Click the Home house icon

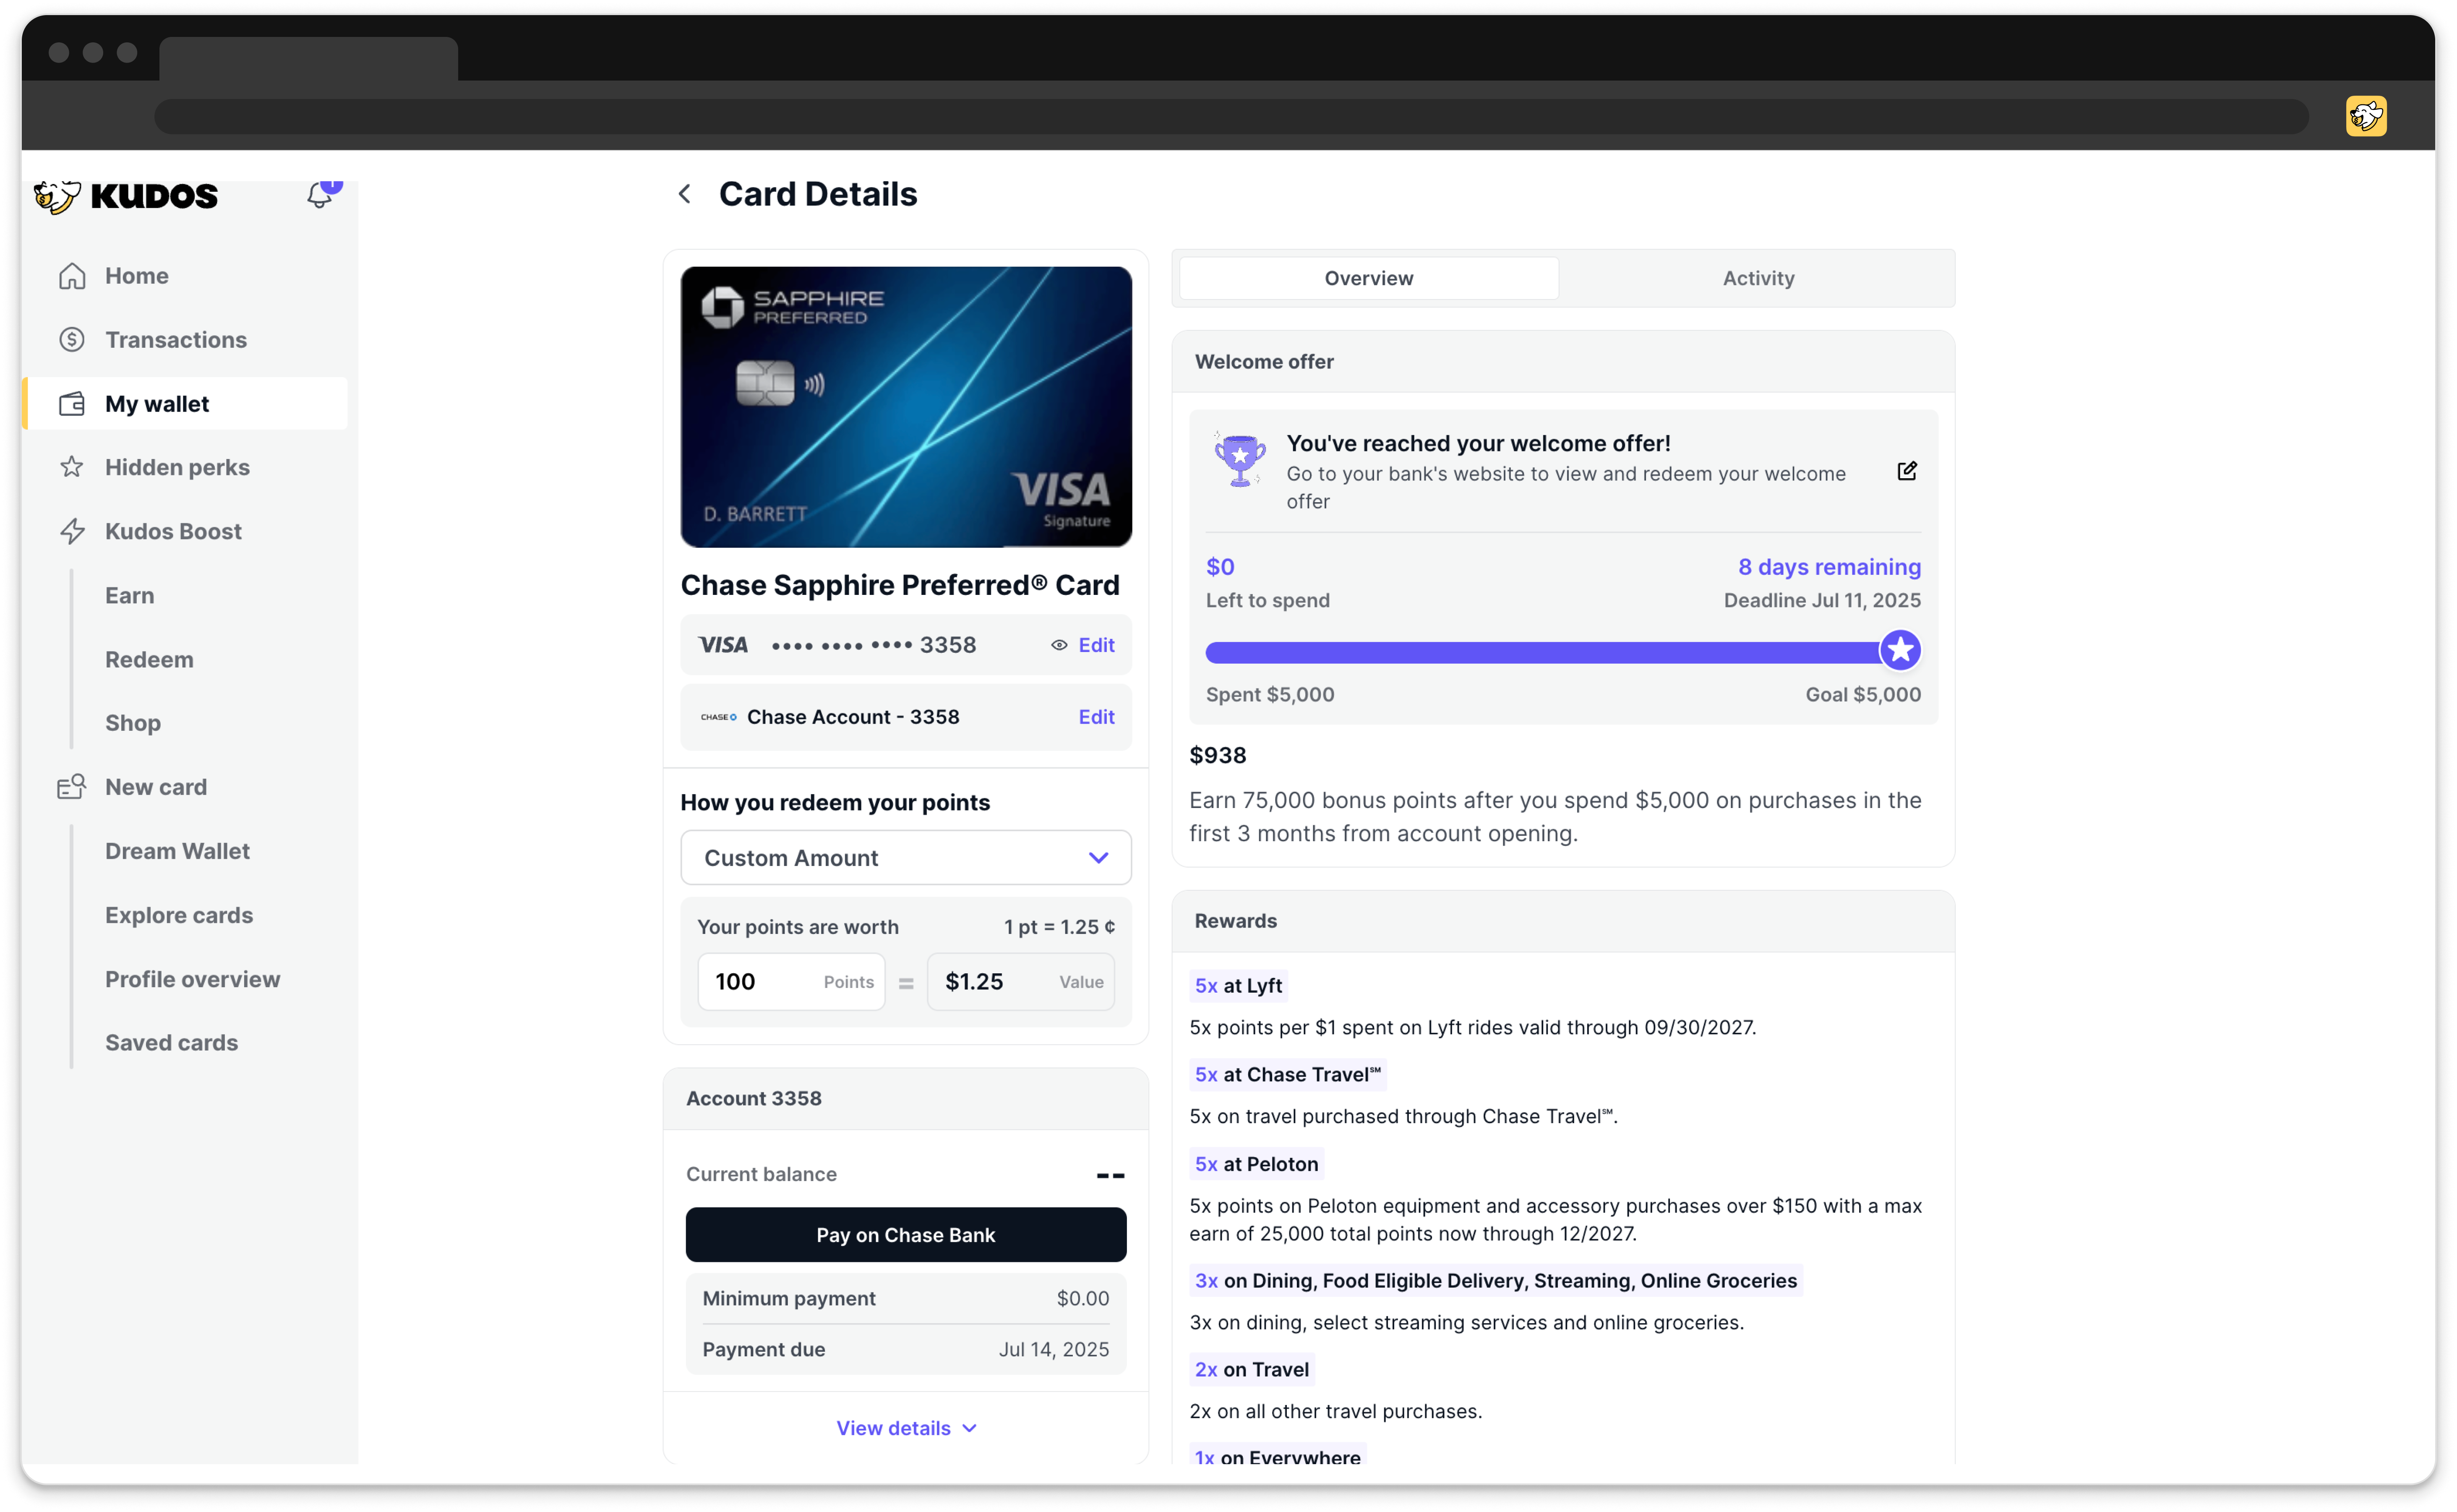tap(72, 276)
